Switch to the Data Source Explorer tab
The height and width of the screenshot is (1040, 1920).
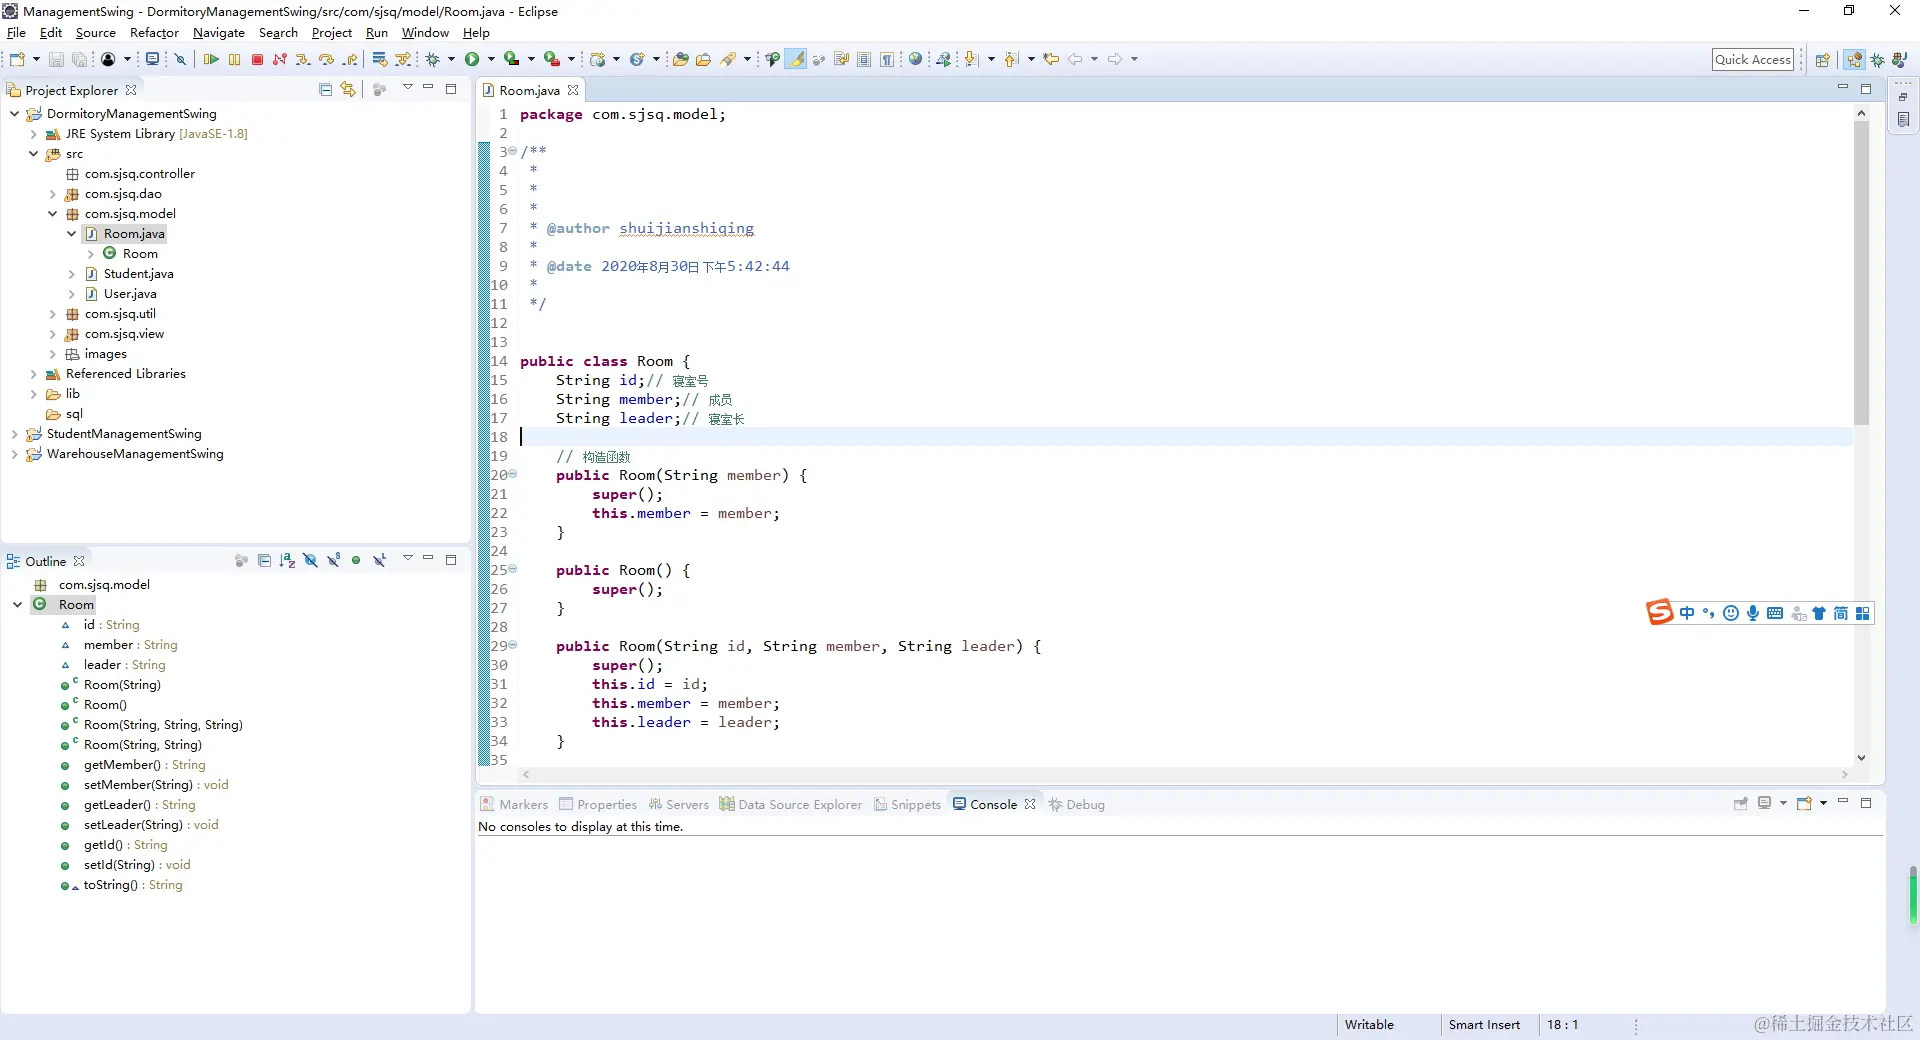click(790, 804)
